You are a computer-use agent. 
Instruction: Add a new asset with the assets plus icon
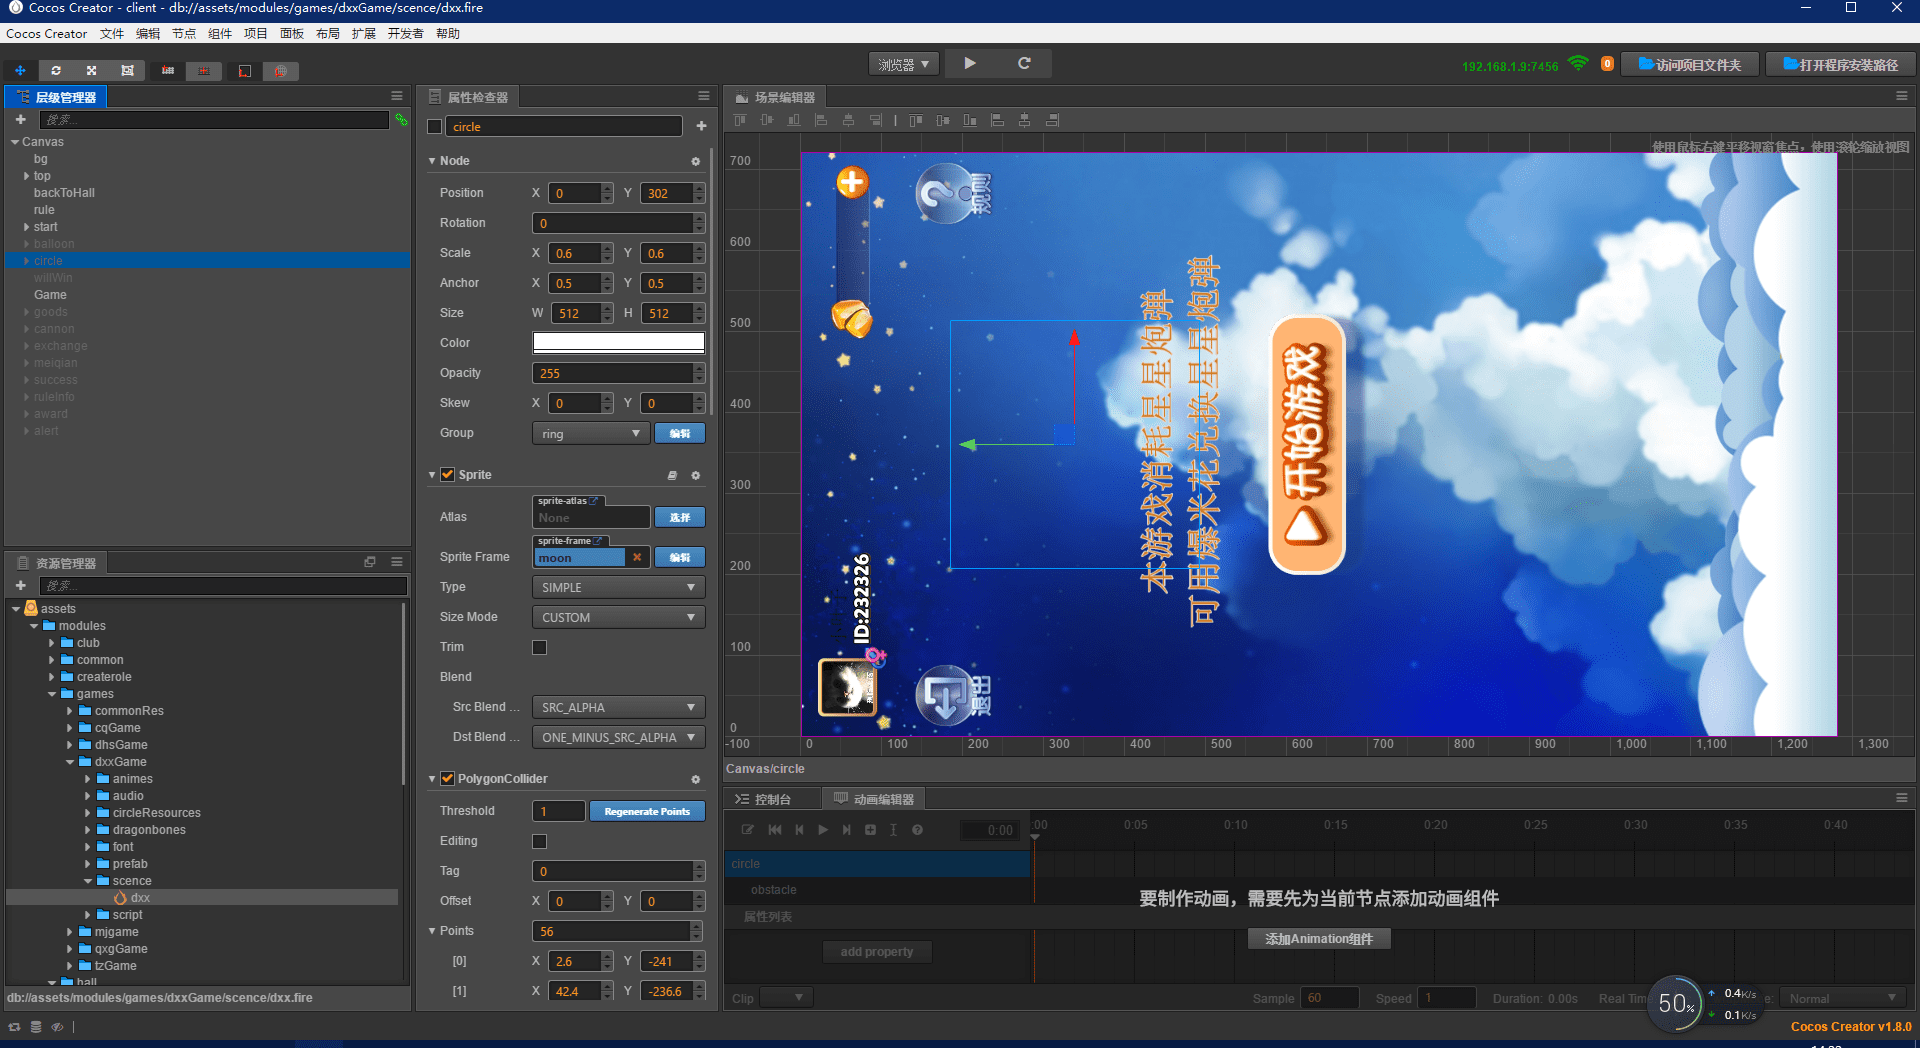click(20, 585)
